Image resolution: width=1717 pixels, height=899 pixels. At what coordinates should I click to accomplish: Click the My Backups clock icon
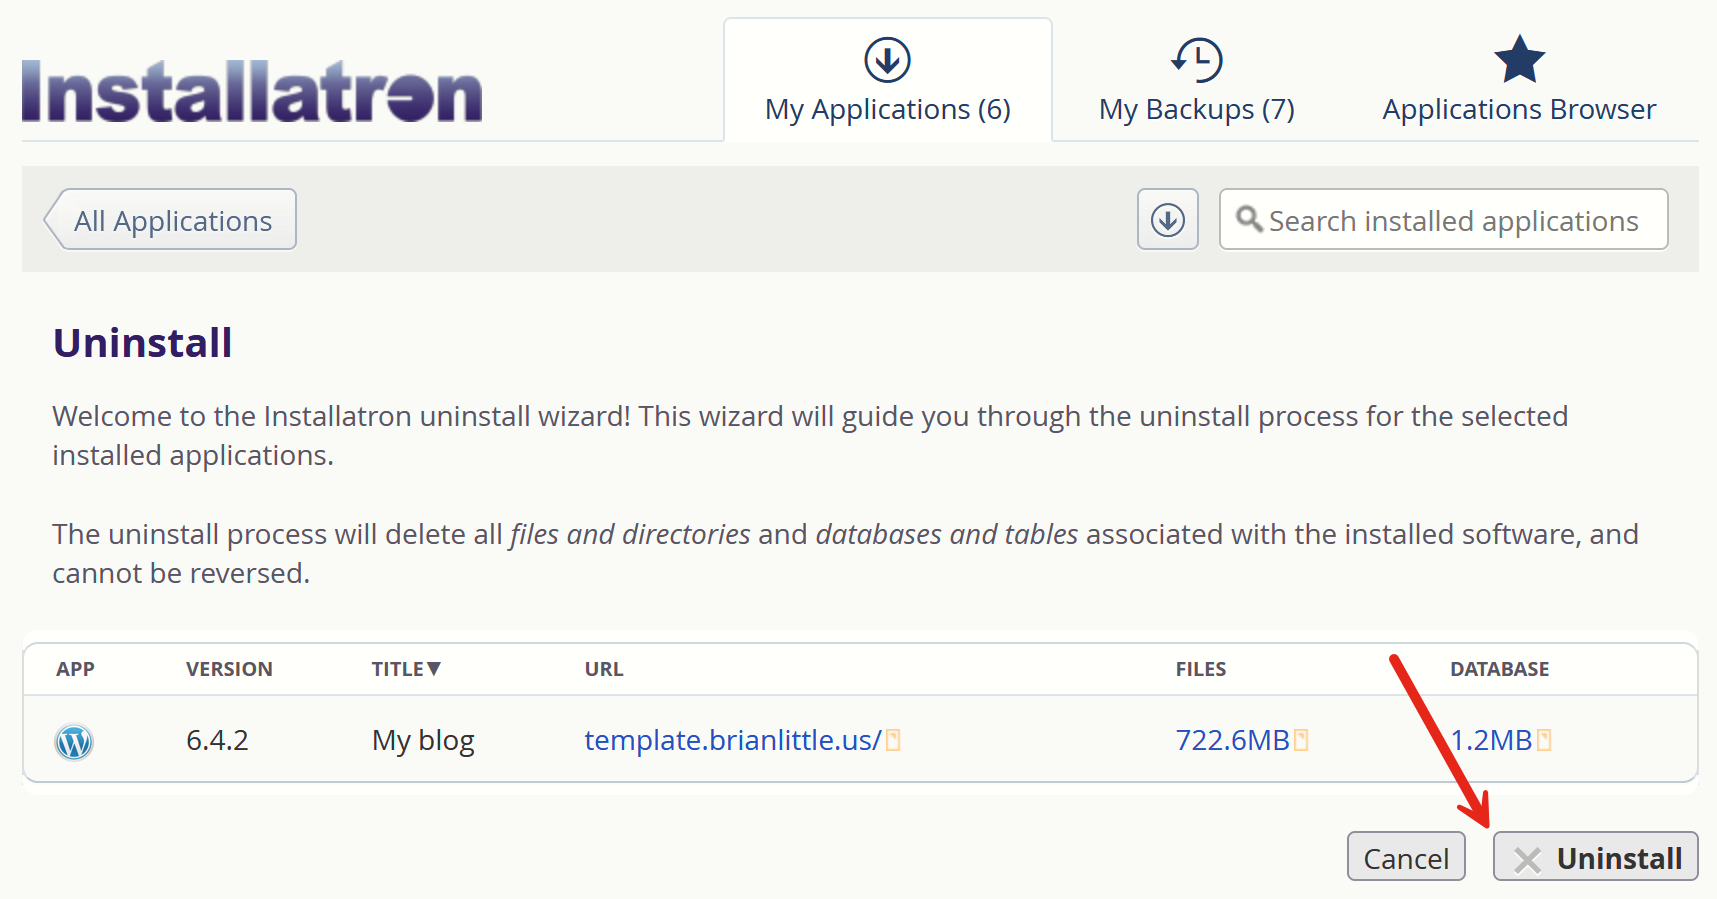coord(1197,60)
